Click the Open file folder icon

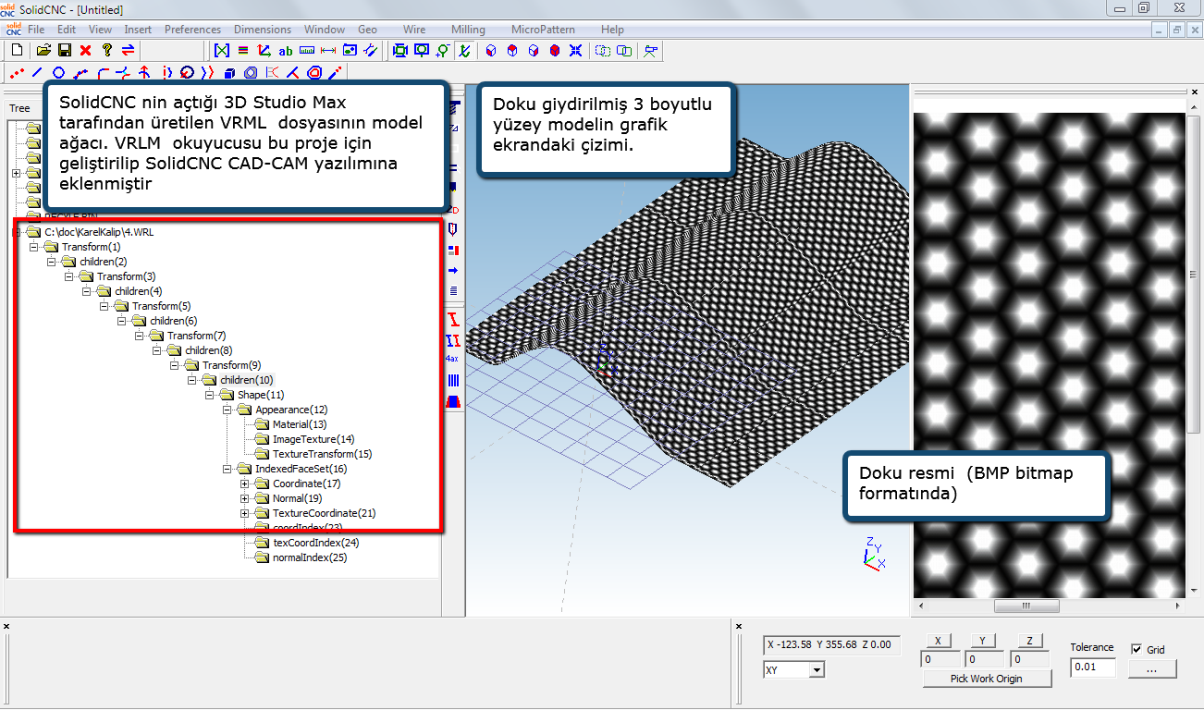point(43,50)
